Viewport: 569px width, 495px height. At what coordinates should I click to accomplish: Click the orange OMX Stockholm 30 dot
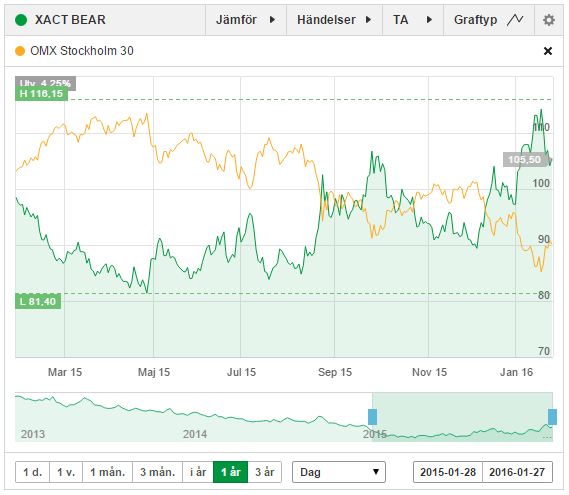click(20, 51)
